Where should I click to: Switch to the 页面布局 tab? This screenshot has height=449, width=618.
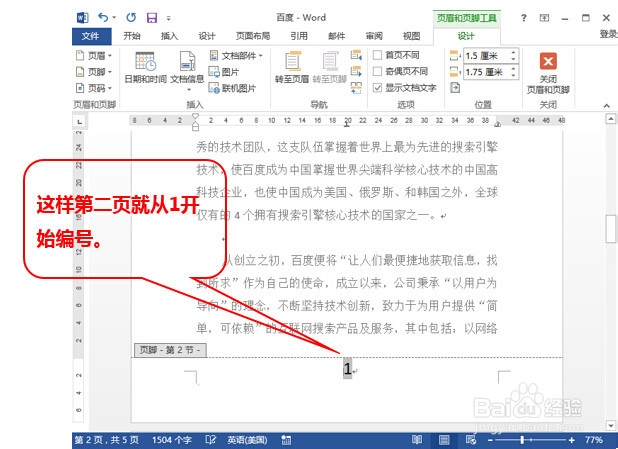[x=253, y=36]
